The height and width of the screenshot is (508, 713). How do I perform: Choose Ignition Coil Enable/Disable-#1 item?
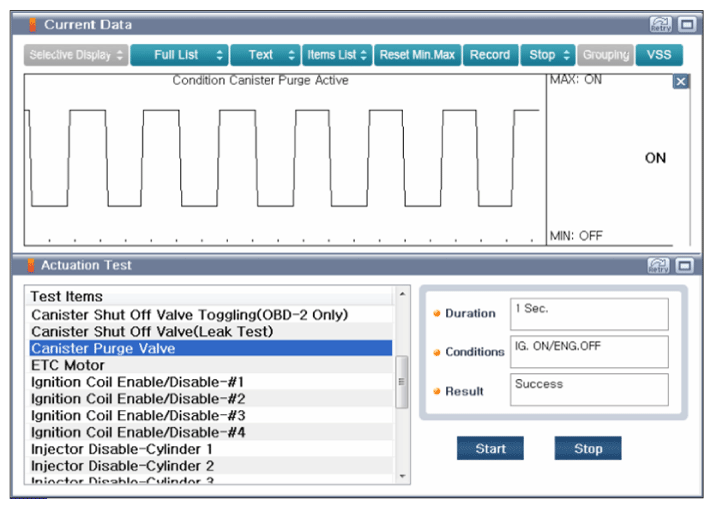(x=137, y=382)
